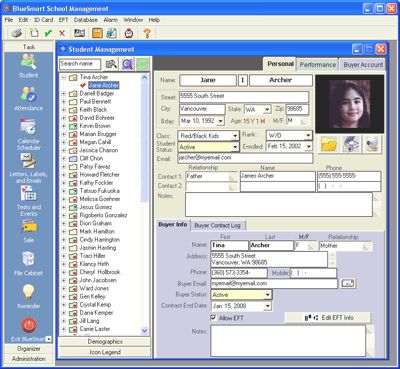Click the Edit EFT Info button
The height and width of the screenshot is (369, 400).
point(328,318)
